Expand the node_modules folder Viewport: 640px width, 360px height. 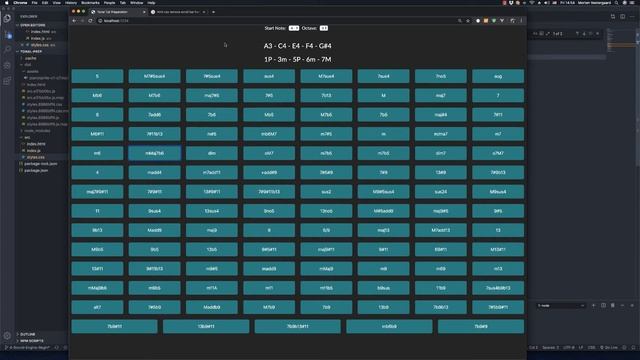[x=38, y=131]
